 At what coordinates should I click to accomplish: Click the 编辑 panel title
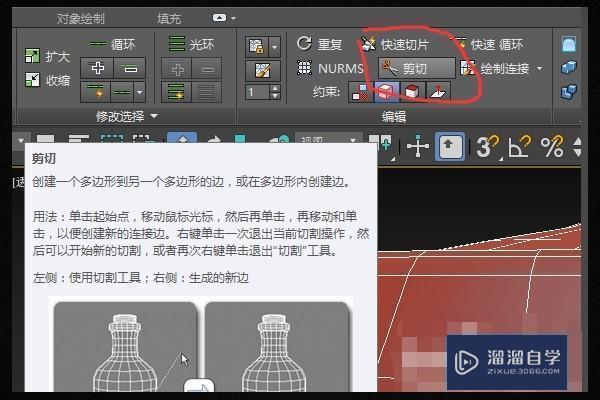coord(394,117)
